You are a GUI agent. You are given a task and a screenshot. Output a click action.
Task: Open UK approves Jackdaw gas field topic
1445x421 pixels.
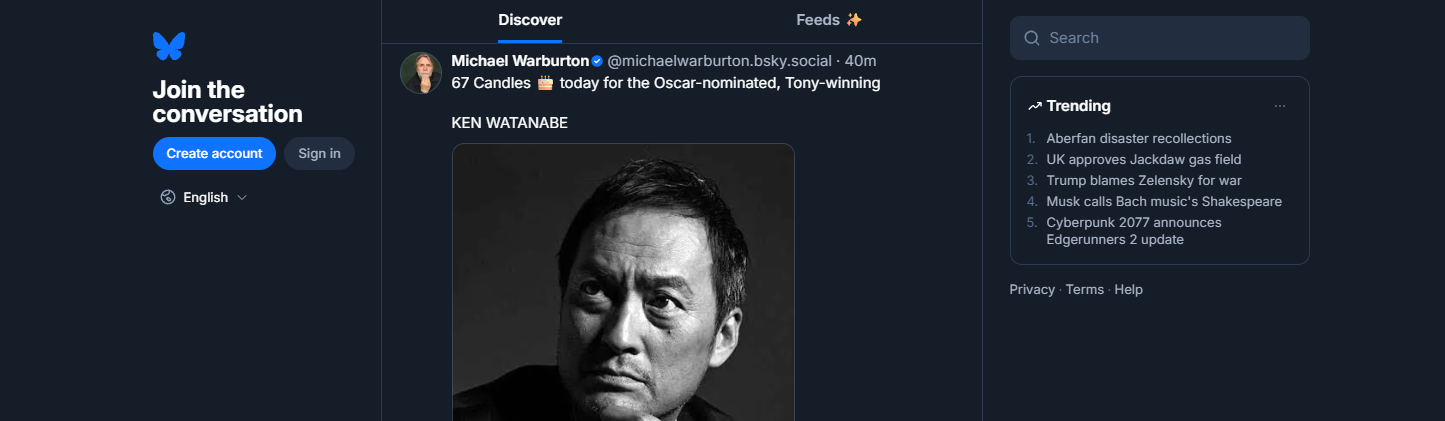click(x=1144, y=159)
